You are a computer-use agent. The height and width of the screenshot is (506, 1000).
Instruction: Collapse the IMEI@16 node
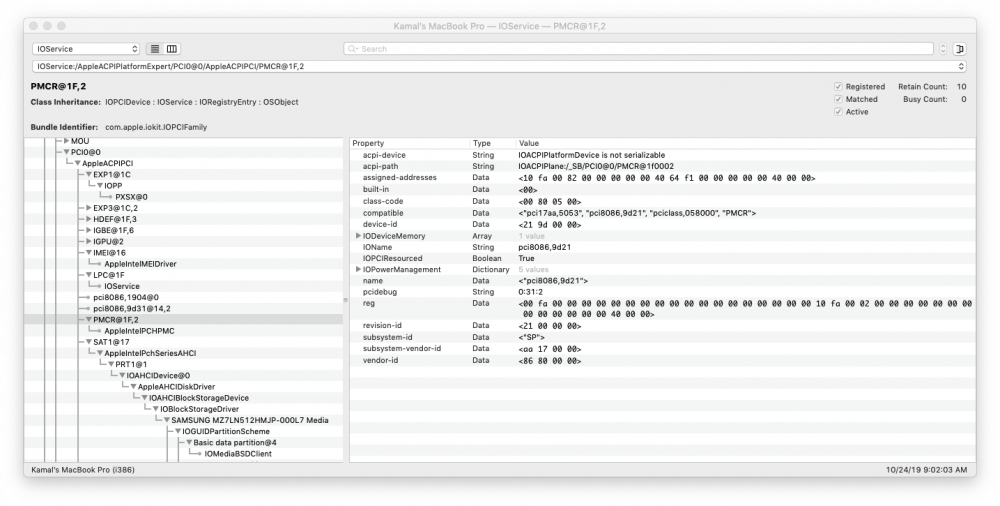(89, 253)
